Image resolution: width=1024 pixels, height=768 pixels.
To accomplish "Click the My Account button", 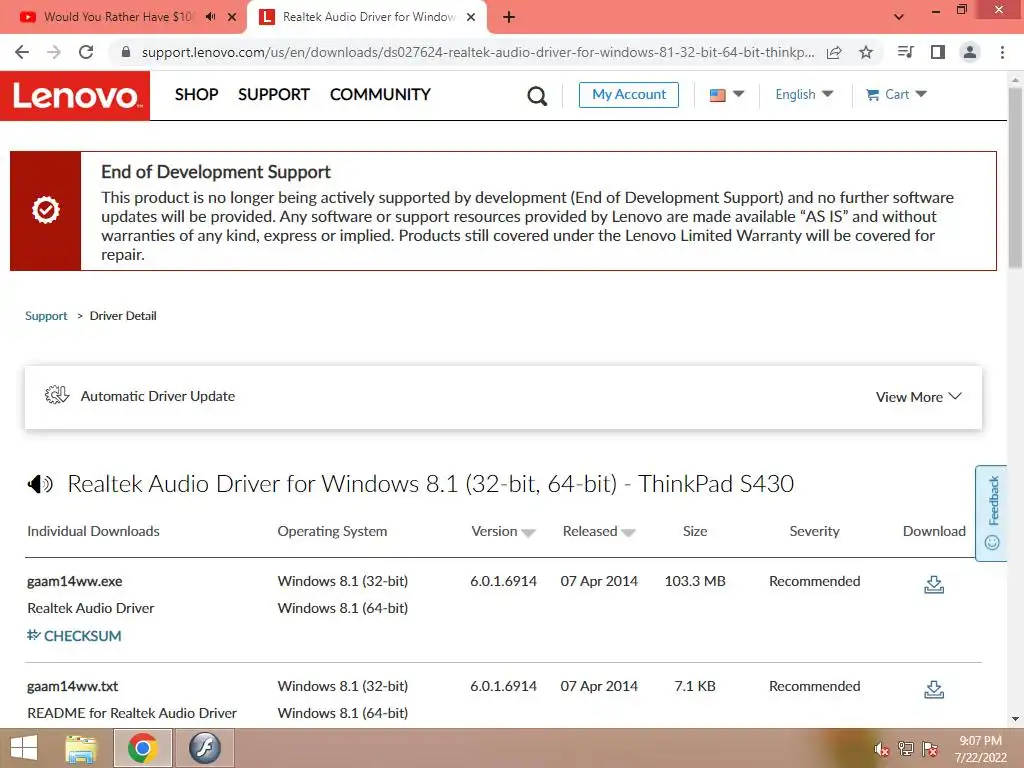I will tap(629, 95).
